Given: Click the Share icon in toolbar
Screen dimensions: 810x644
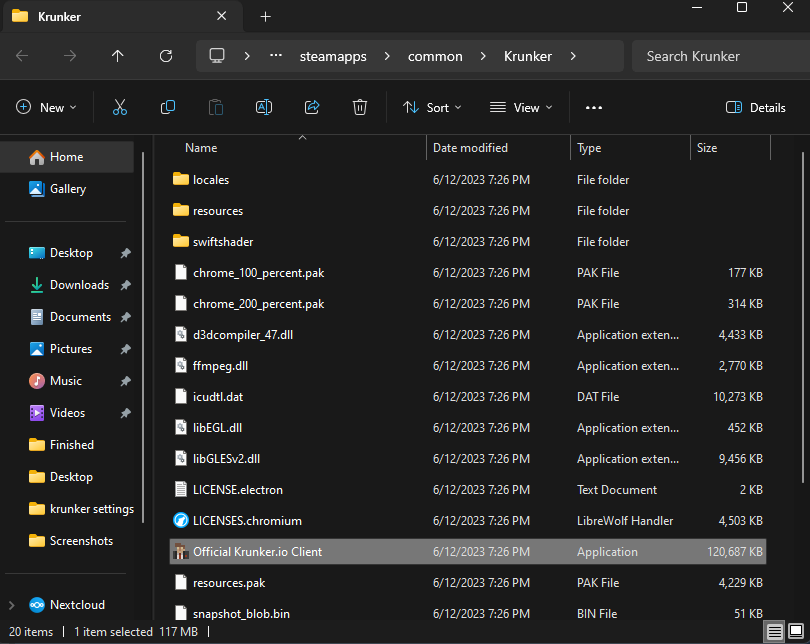Looking at the screenshot, I should click(312, 107).
